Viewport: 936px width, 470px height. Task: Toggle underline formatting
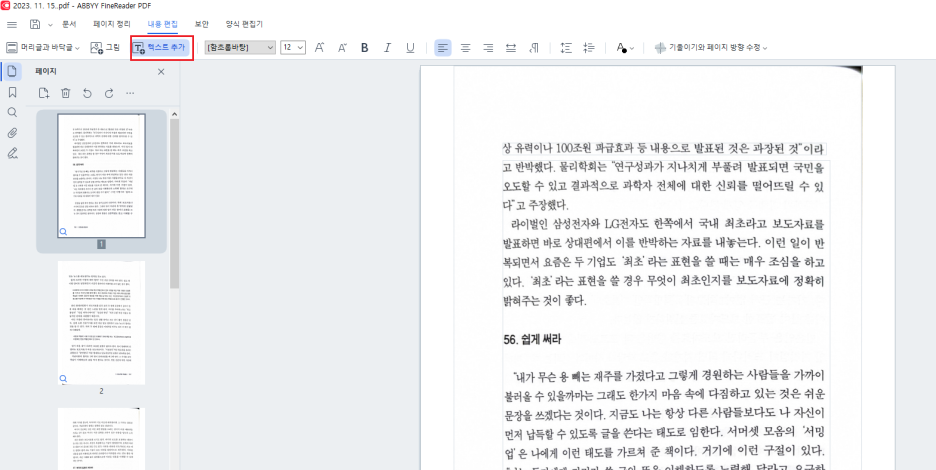pos(410,48)
